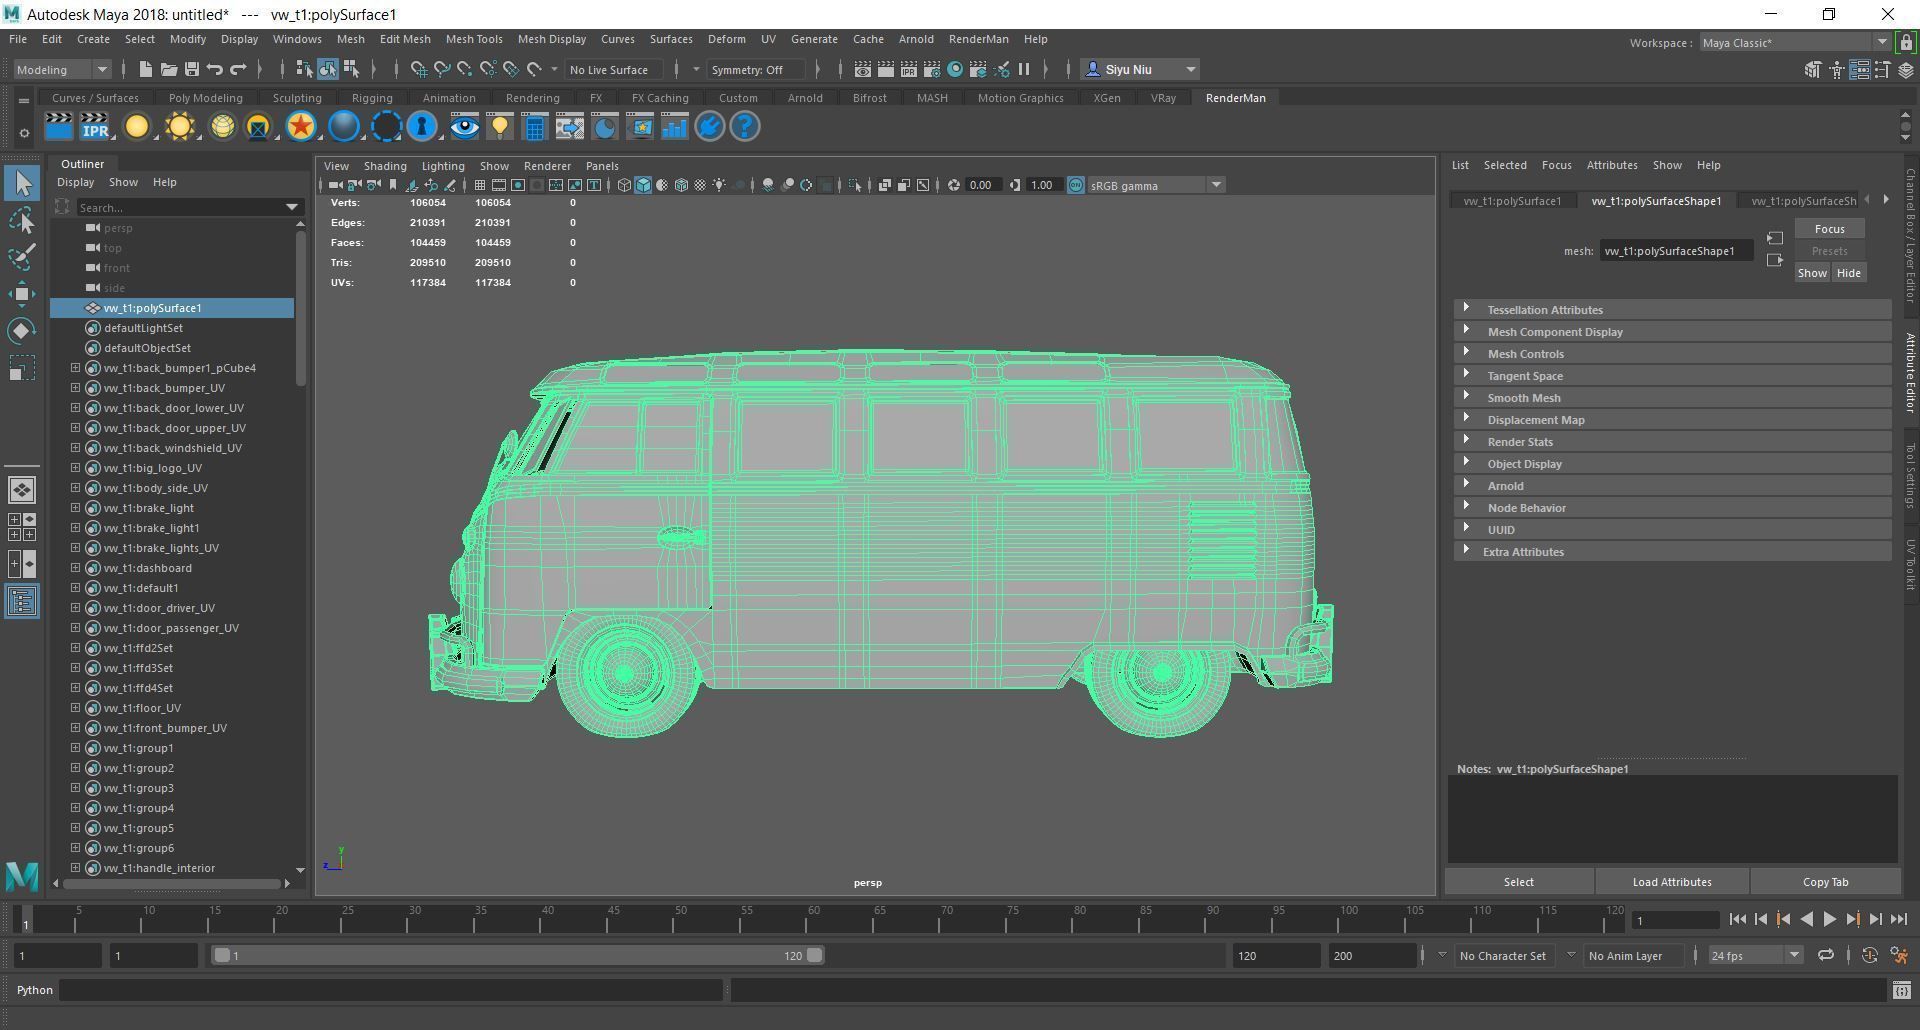Undo the last action with arrow icon
This screenshot has width=1920, height=1030.
click(x=214, y=69)
